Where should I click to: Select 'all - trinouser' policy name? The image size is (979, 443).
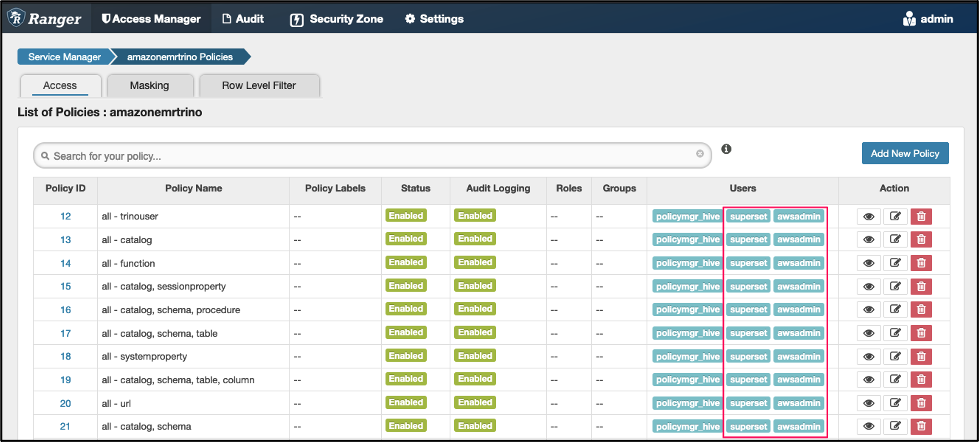pyautogui.click(x=130, y=217)
